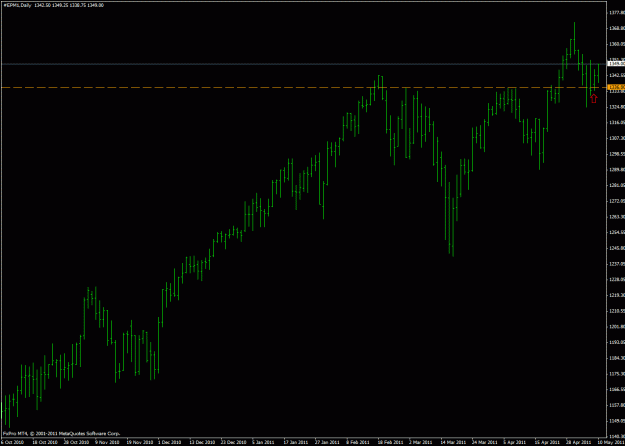This screenshot has width=625, height=446.
Task: Click the 1228 price scale label
Action: (616, 279)
